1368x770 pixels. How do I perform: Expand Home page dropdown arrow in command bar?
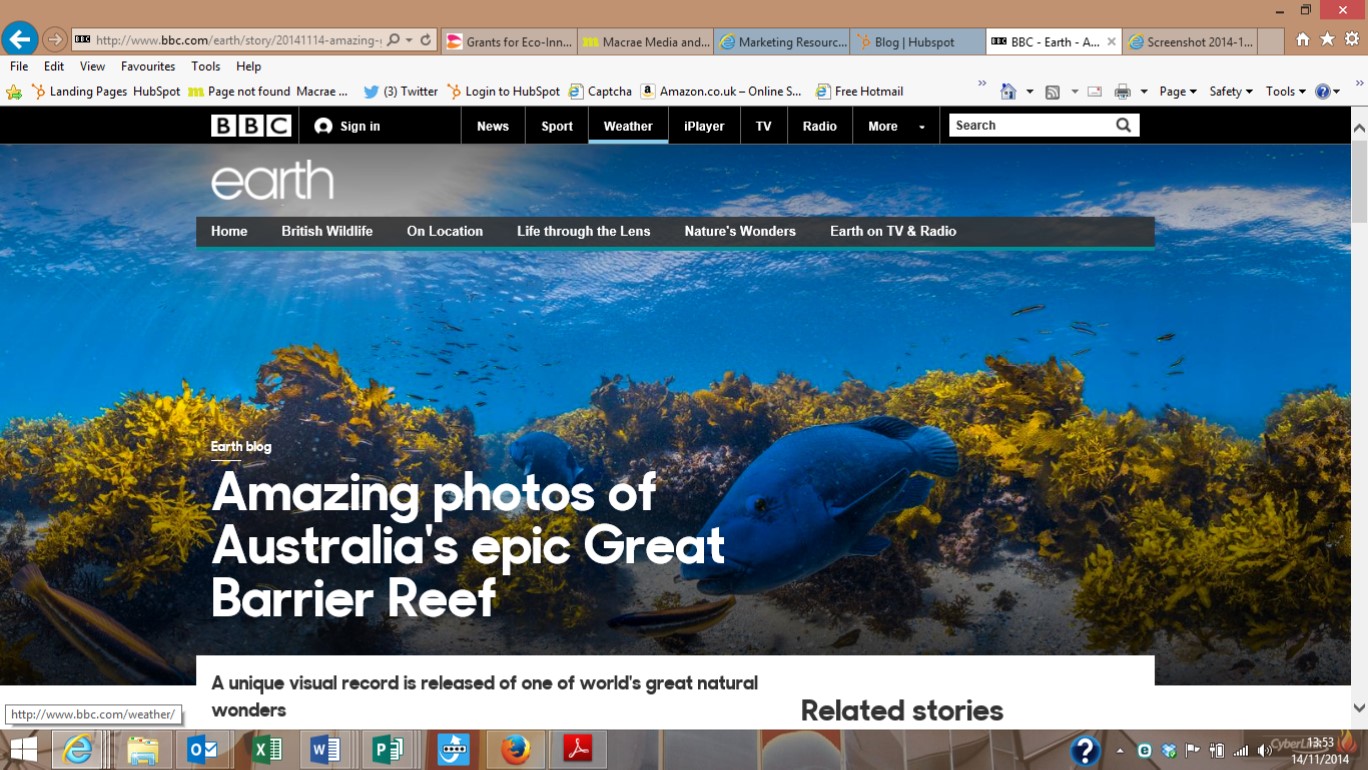pyautogui.click(x=1029, y=92)
